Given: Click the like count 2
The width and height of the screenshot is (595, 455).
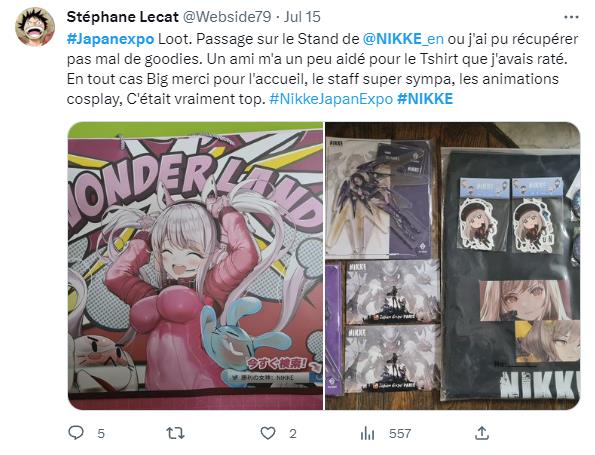Looking at the screenshot, I should 293,433.
